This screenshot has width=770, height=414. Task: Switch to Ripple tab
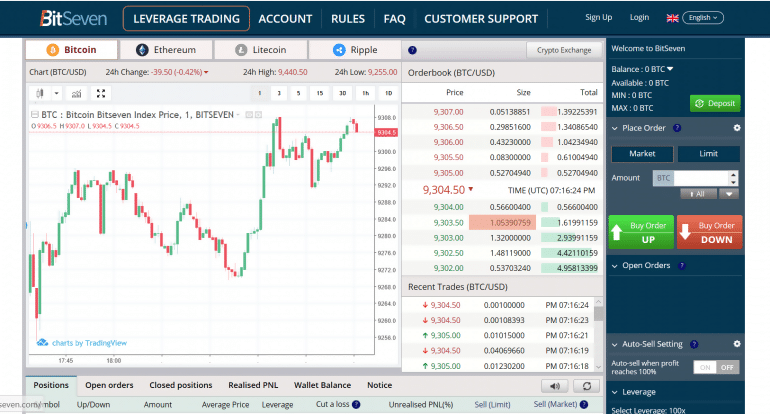pyautogui.click(x=355, y=50)
